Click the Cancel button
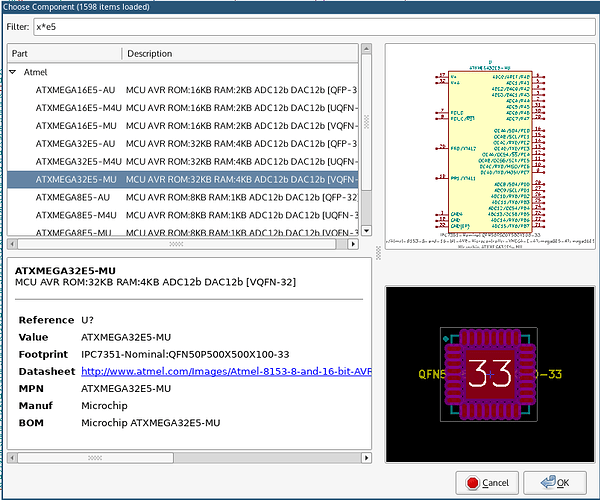This screenshot has height=500, width=600. point(487,483)
